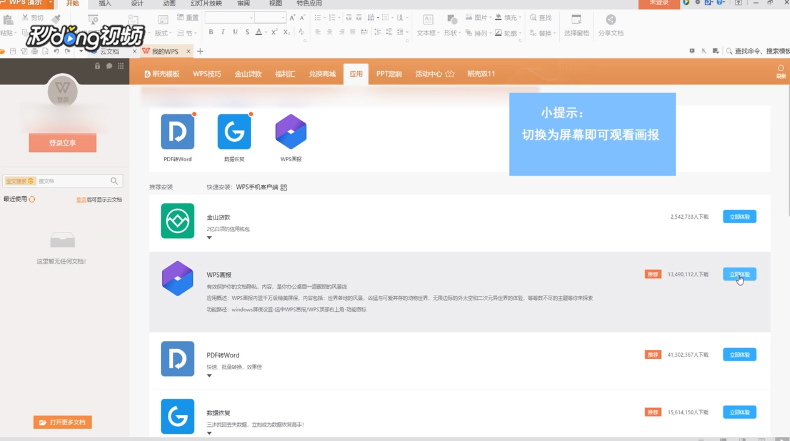Close the 我的WPS tab

click(x=188, y=51)
